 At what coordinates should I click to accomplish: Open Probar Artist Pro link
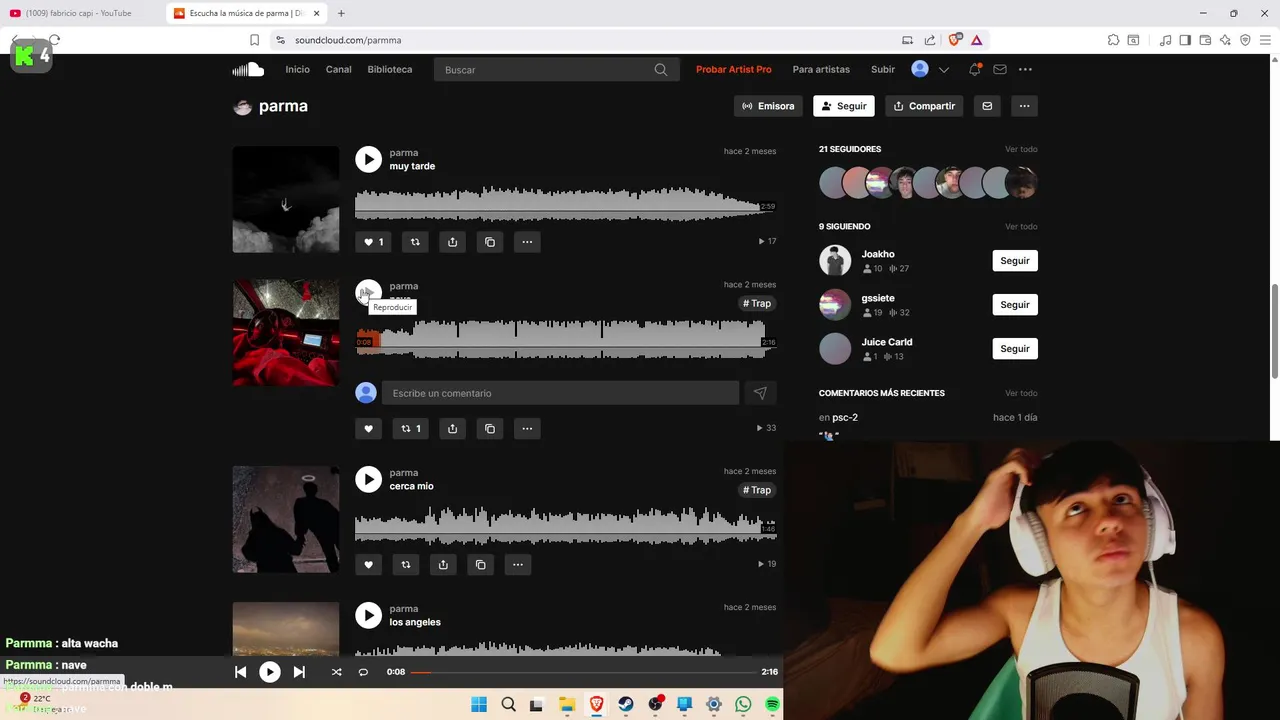coord(734,69)
